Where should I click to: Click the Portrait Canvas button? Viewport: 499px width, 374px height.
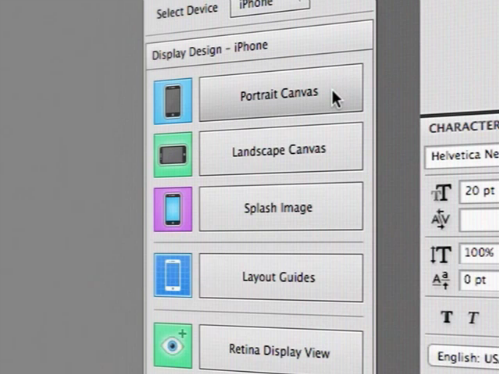[x=281, y=93]
